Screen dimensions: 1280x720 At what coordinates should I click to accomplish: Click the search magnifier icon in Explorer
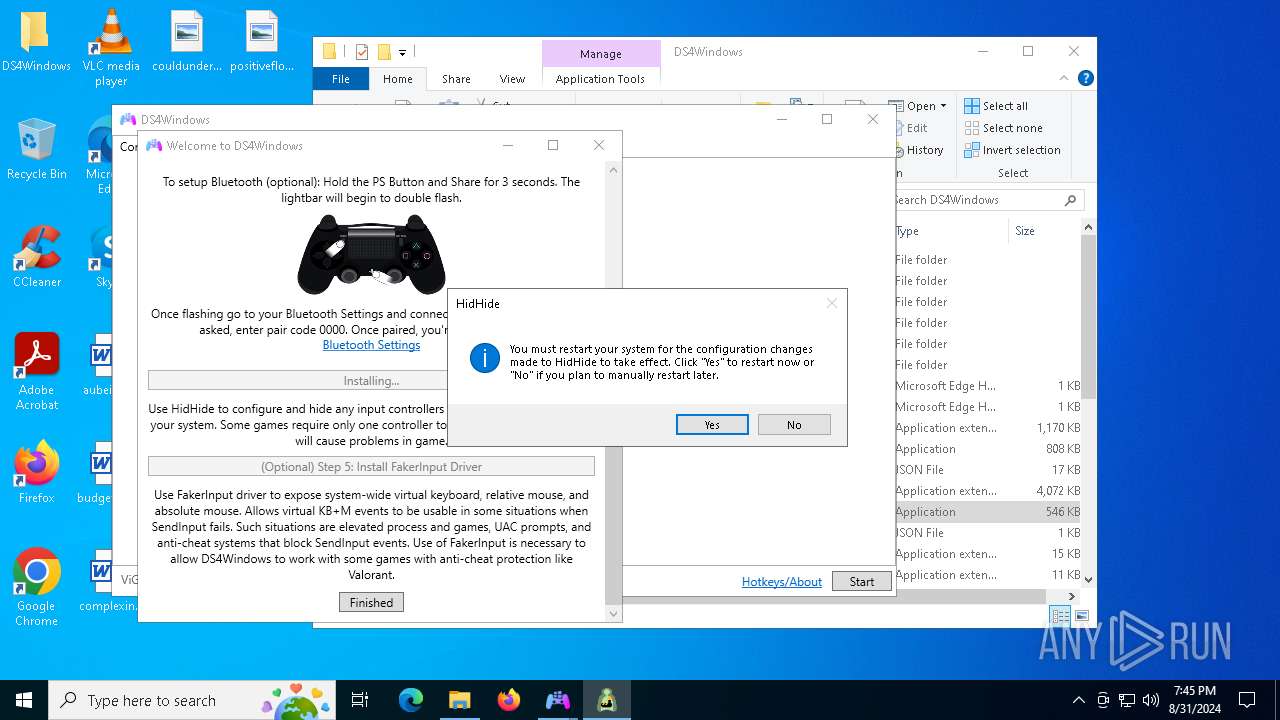tap(1070, 200)
